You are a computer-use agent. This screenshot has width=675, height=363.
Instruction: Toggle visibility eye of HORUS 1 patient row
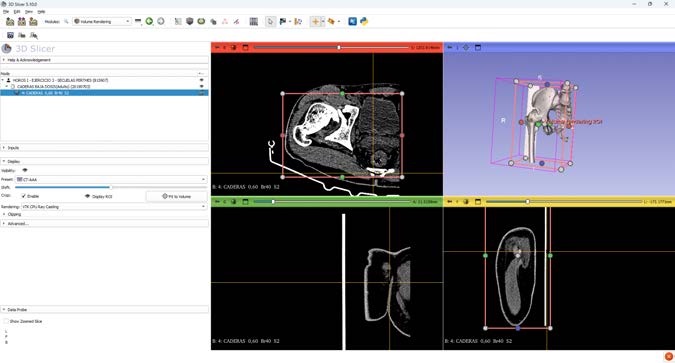click(201, 81)
